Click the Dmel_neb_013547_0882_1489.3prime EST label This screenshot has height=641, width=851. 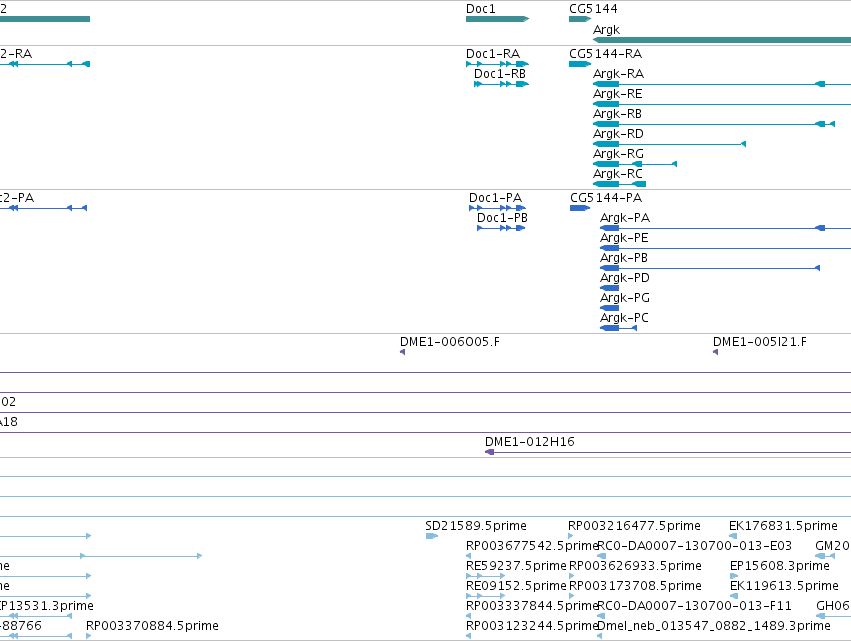(713, 626)
